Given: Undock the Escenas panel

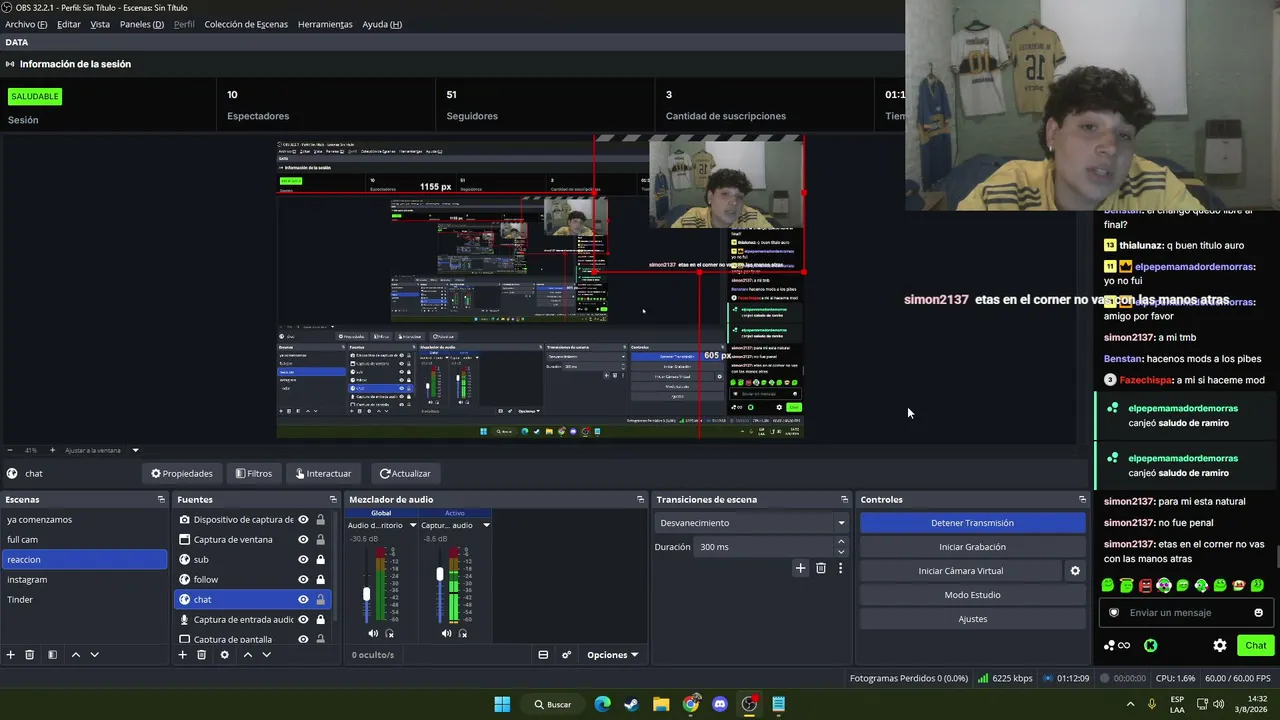Looking at the screenshot, I should [x=161, y=499].
